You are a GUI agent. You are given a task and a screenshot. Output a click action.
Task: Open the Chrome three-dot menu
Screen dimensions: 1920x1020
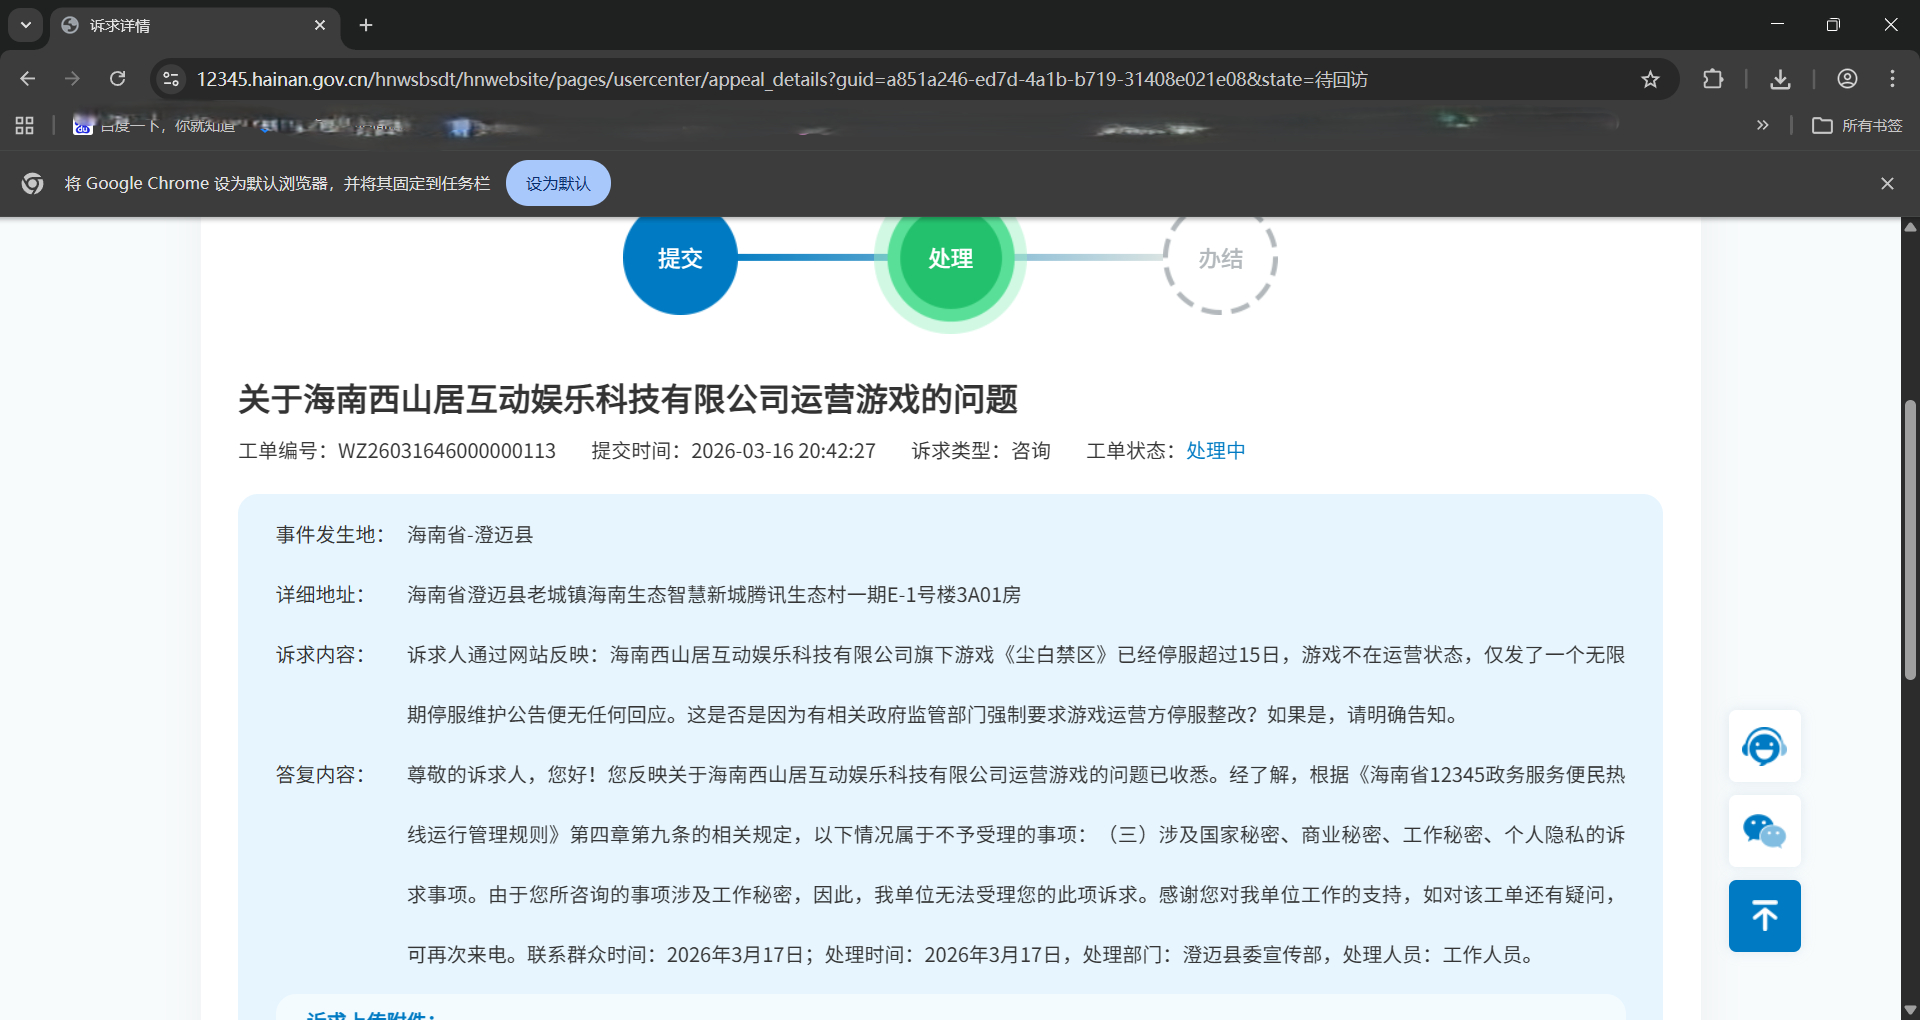pos(1892,79)
